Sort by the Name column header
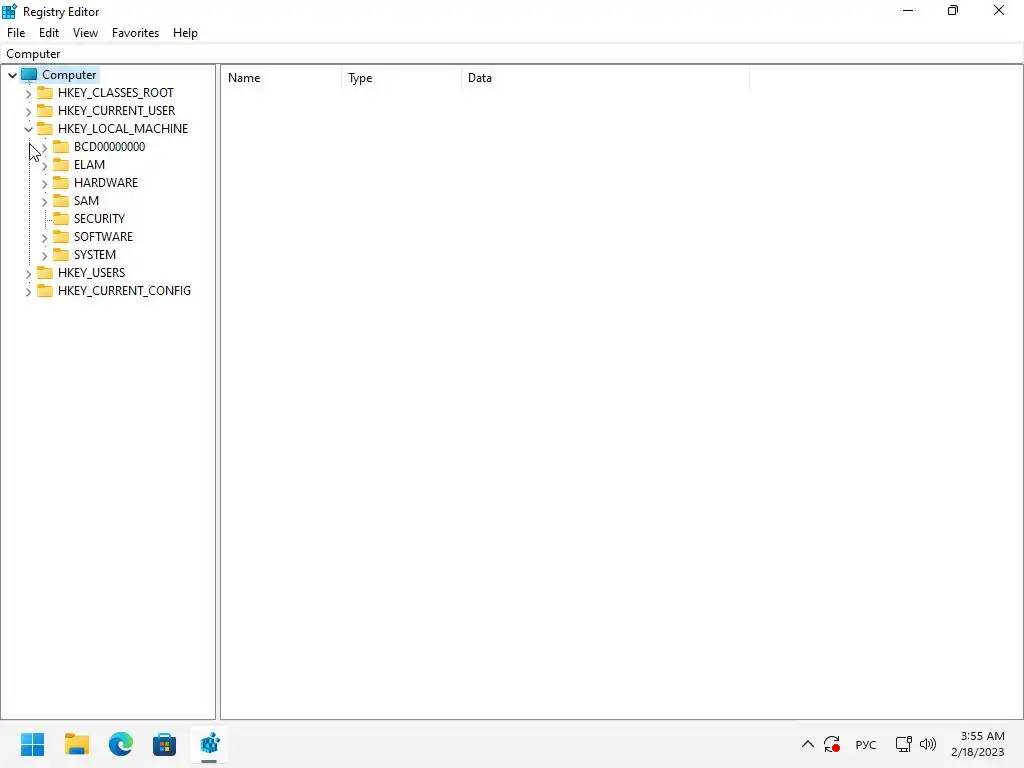 pos(281,78)
